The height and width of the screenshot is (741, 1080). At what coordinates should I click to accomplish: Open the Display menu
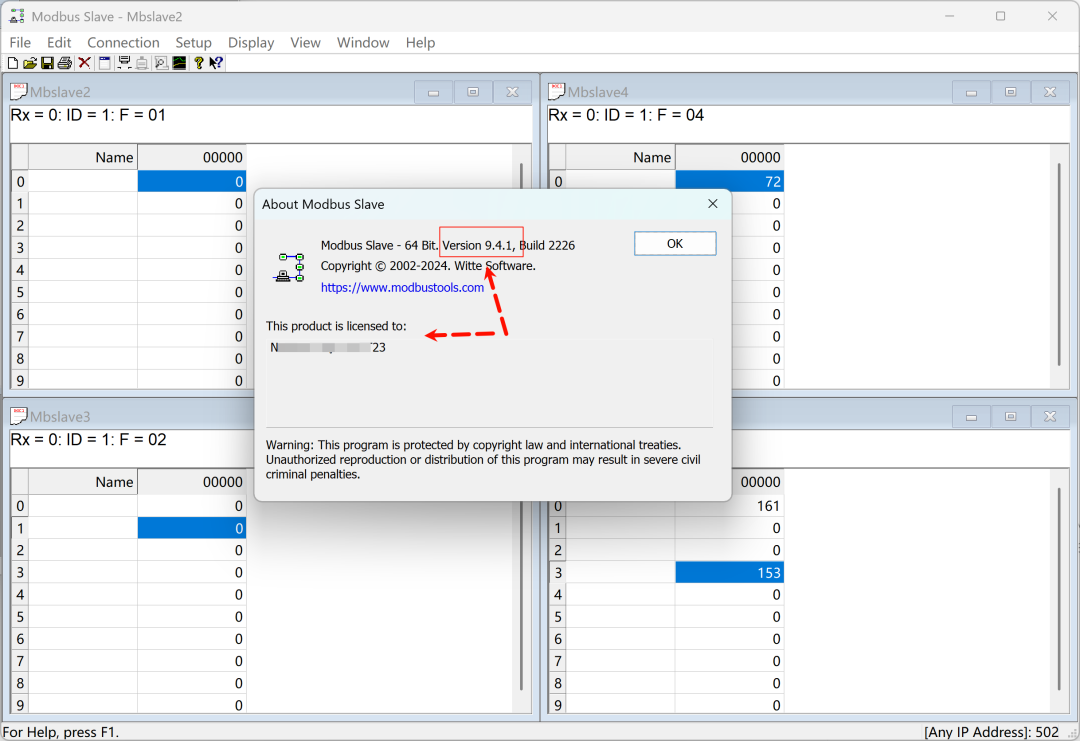point(251,43)
